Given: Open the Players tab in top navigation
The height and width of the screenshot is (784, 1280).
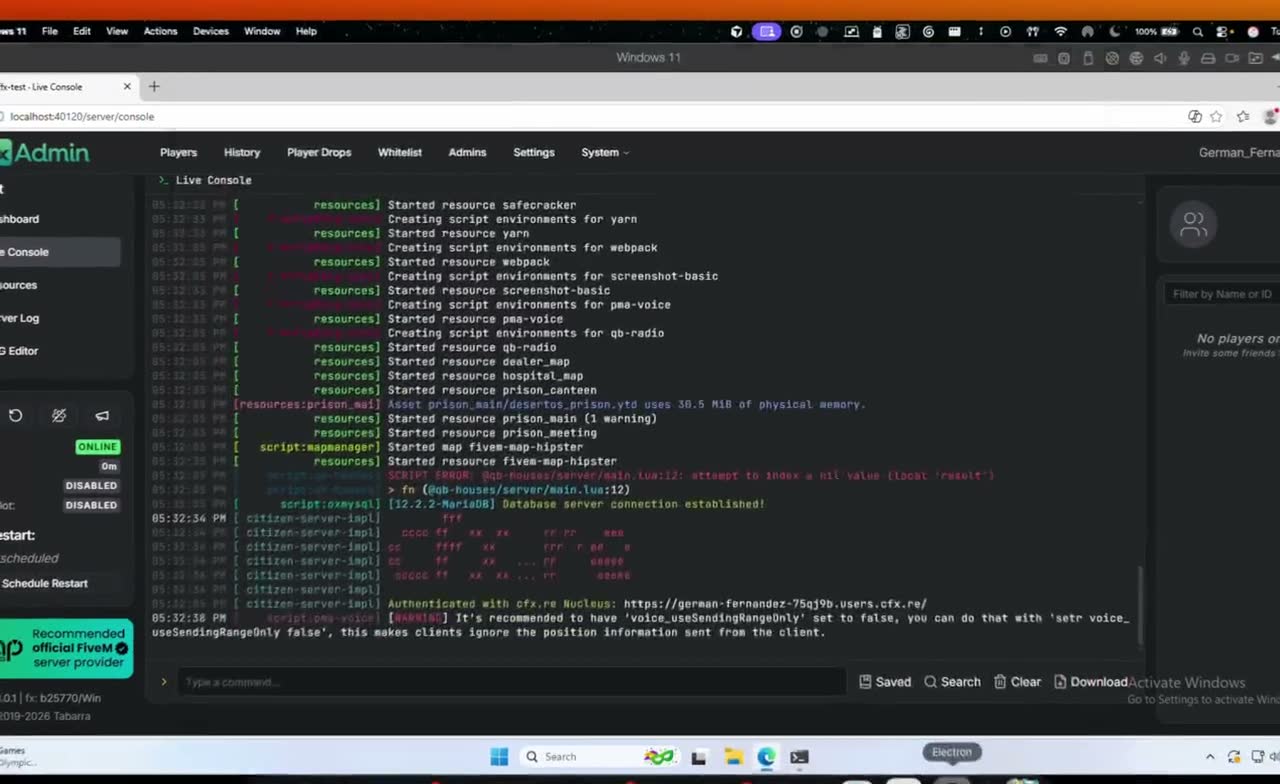Looking at the screenshot, I should click(x=178, y=153).
